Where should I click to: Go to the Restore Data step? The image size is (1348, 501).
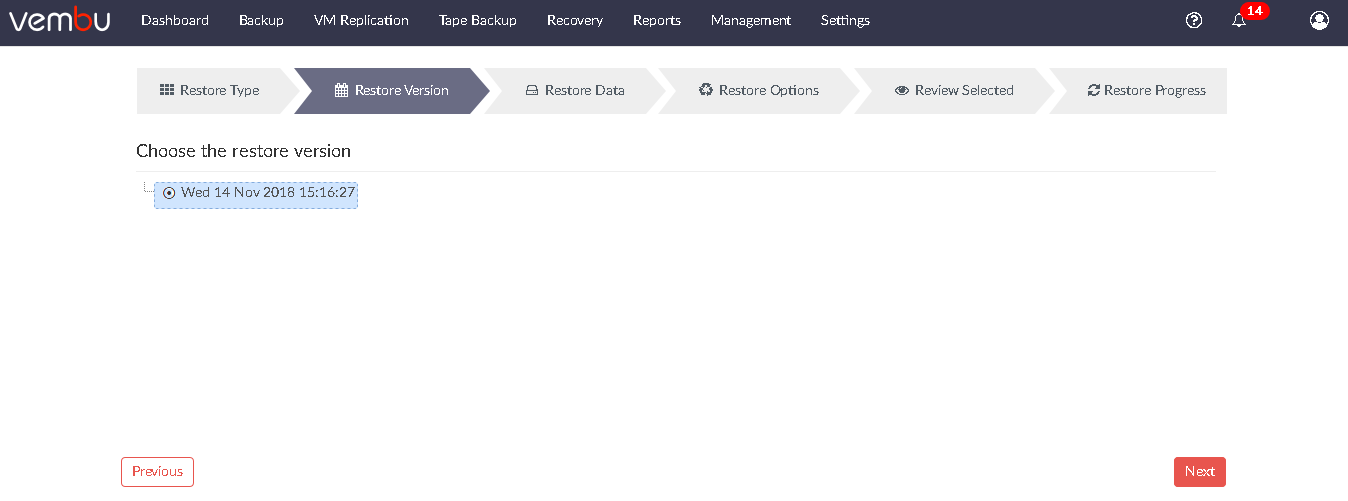[x=575, y=91]
